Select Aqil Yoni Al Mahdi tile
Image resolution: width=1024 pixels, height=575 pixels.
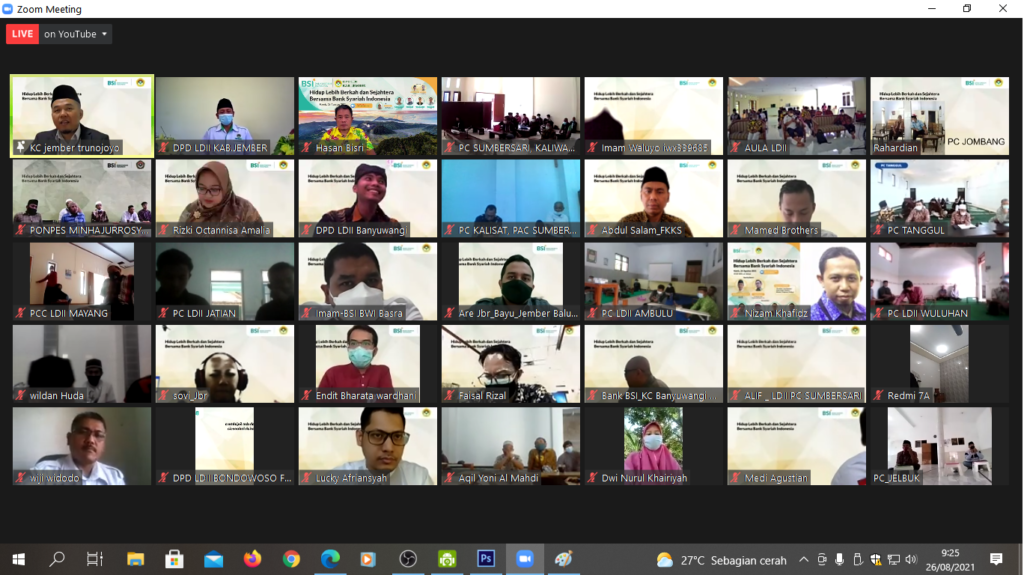(511, 446)
